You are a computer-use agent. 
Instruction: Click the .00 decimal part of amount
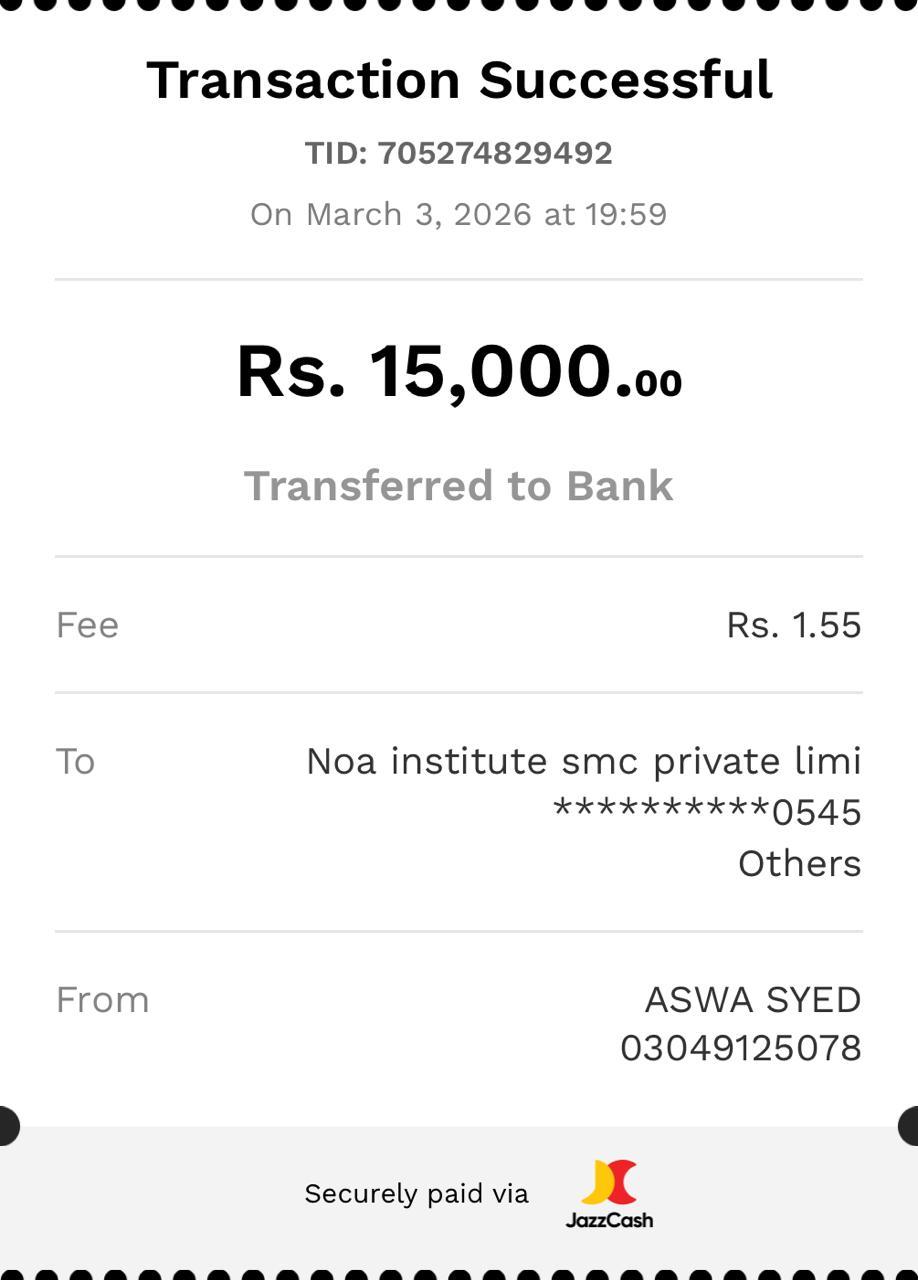657,383
